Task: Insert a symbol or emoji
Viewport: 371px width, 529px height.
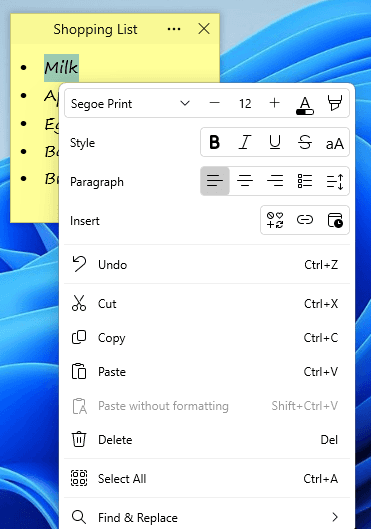Action: pyautogui.click(x=275, y=220)
